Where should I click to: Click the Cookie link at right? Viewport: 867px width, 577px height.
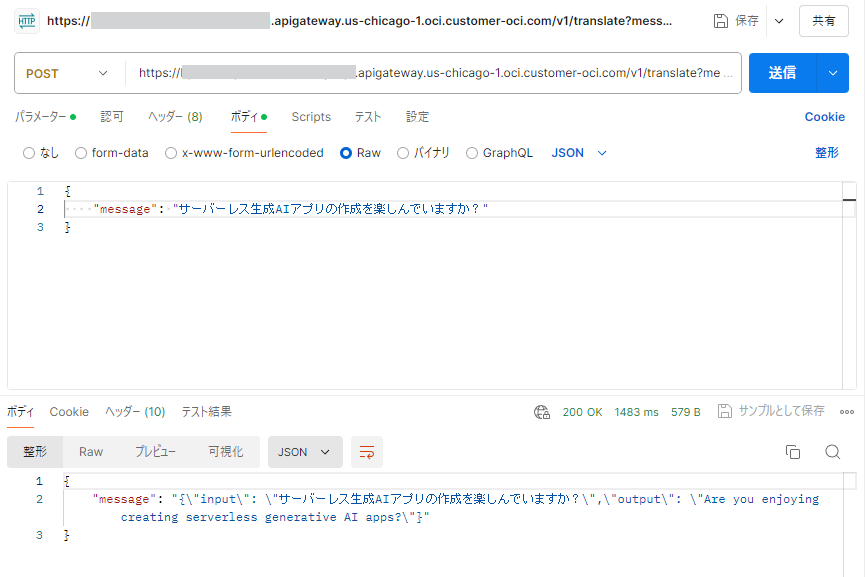pos(824,117)
